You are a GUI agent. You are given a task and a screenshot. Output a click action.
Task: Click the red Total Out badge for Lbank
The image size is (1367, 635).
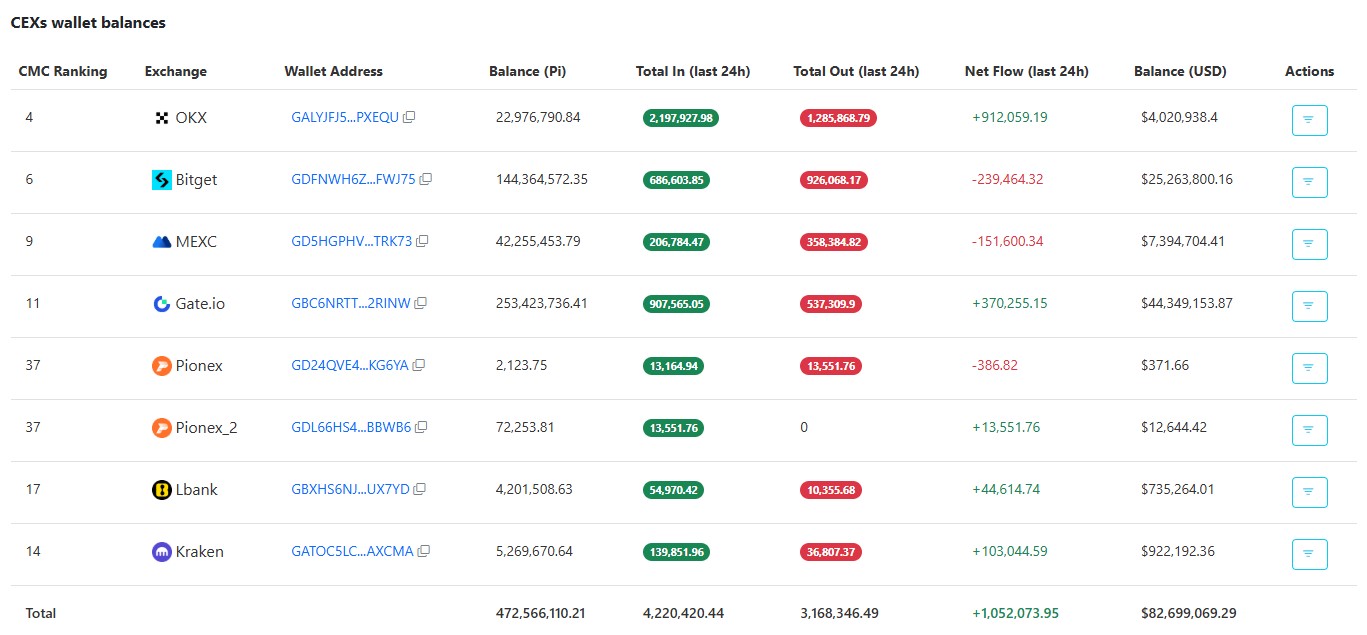tap(830, 490)
